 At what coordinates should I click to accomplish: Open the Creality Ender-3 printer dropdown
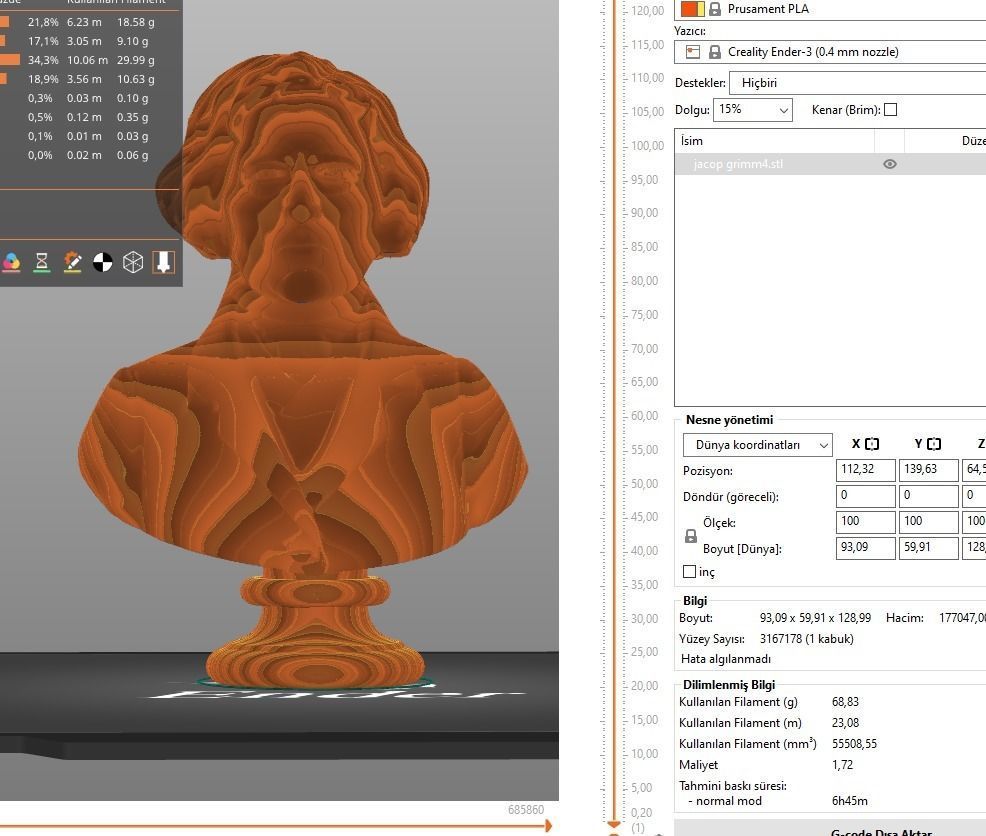coord(830,52)
